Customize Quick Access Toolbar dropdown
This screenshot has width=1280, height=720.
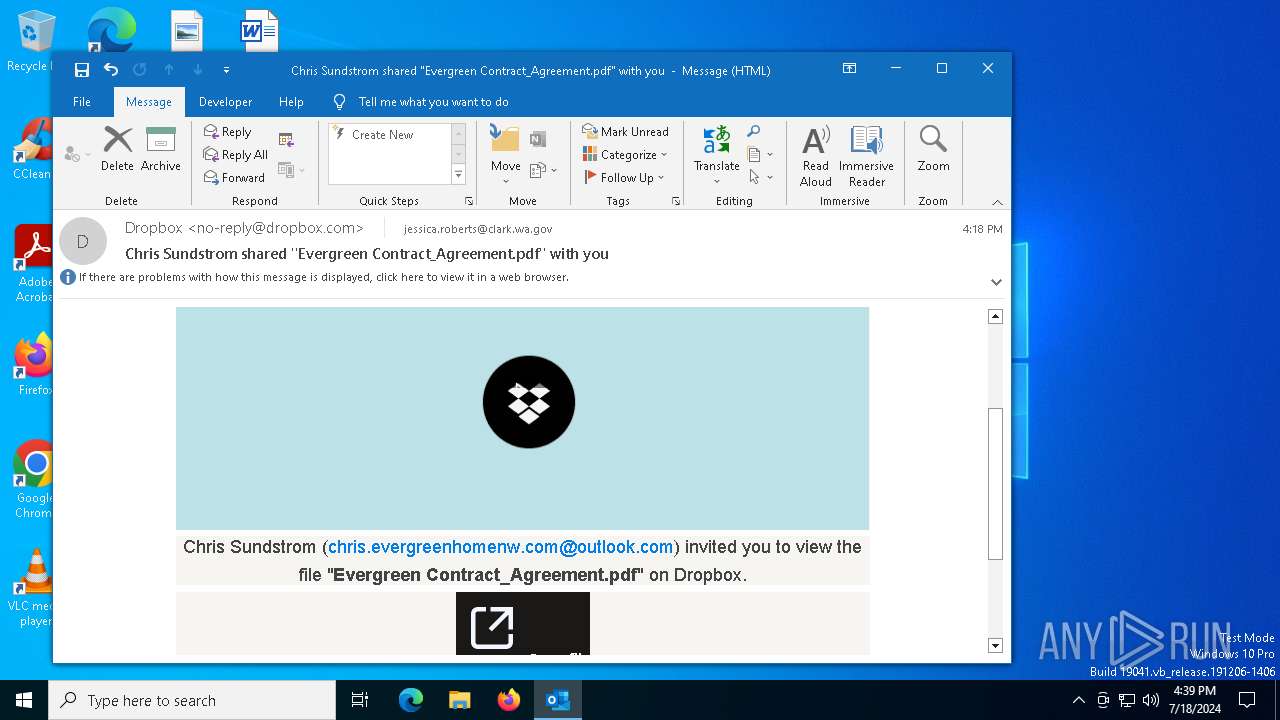click(x=226, y=70)
